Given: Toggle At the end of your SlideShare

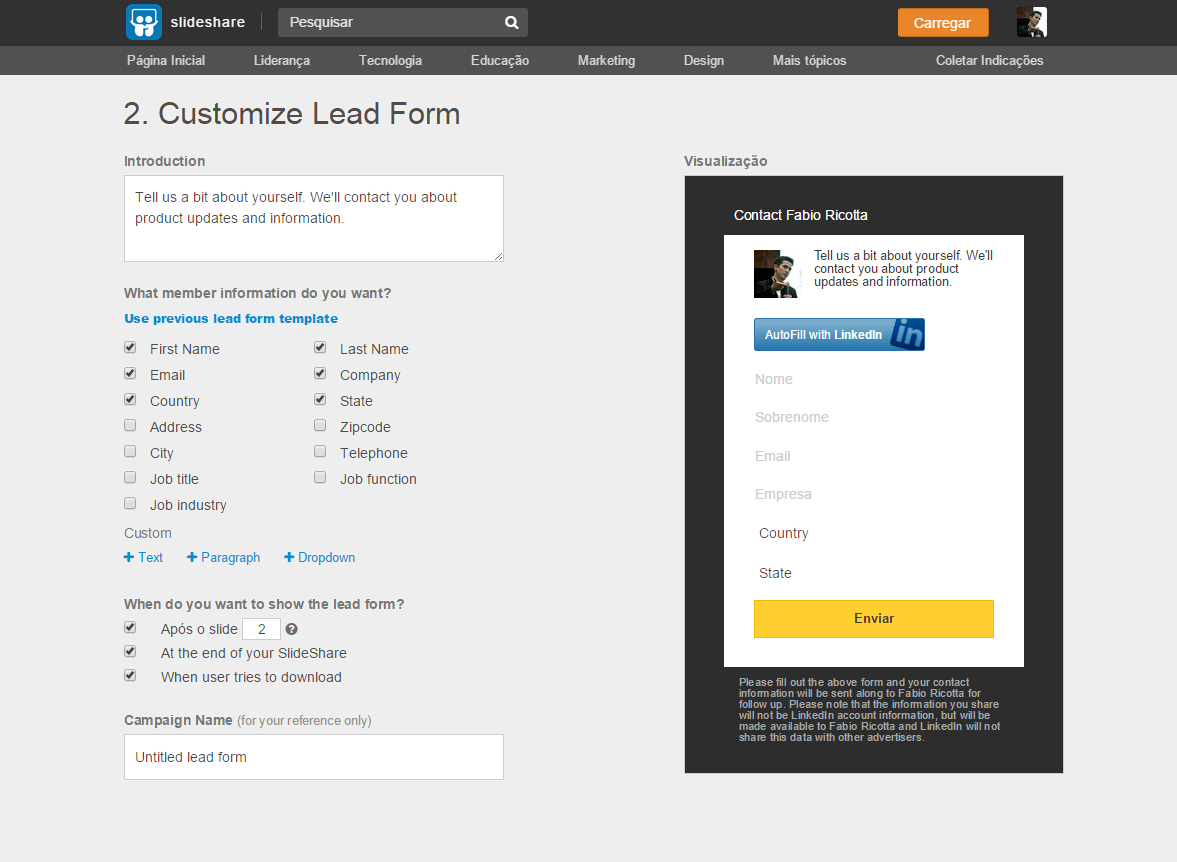Looking at the screenshot, I should (130, 651).
